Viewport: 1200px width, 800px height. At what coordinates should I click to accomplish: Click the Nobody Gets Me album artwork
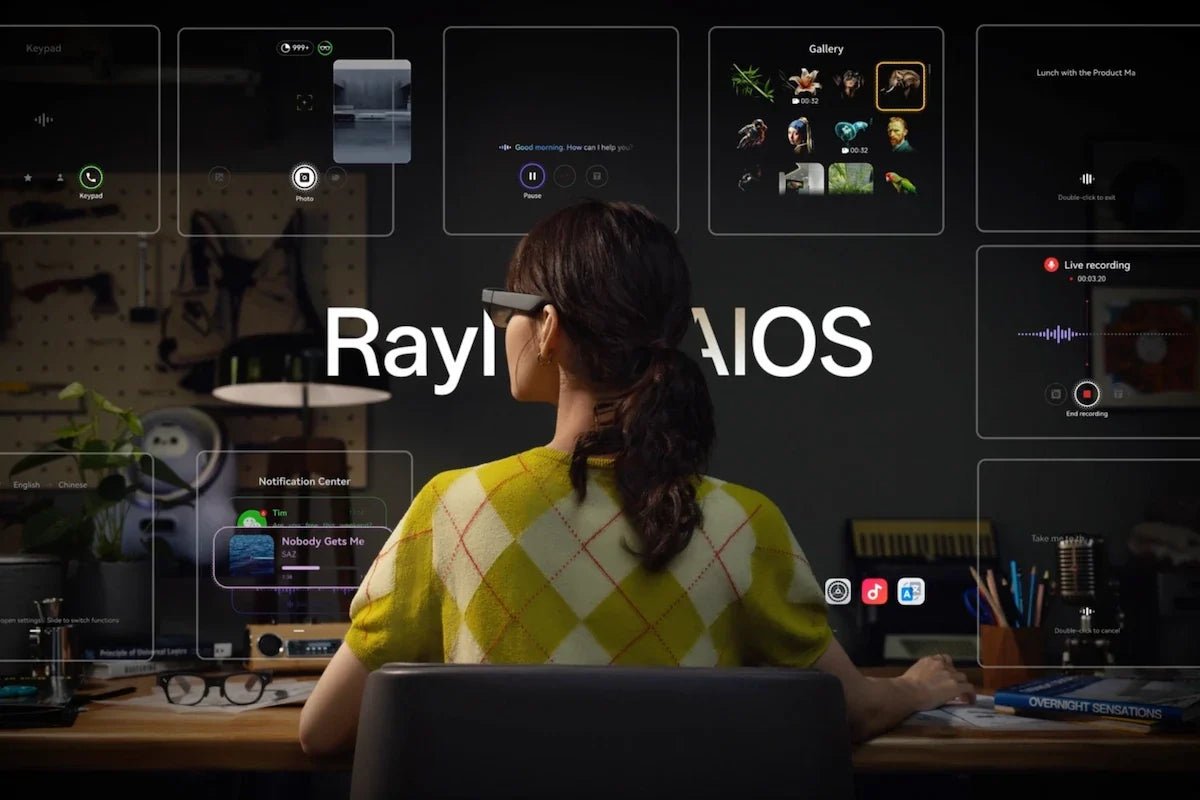tap(250, 555)
